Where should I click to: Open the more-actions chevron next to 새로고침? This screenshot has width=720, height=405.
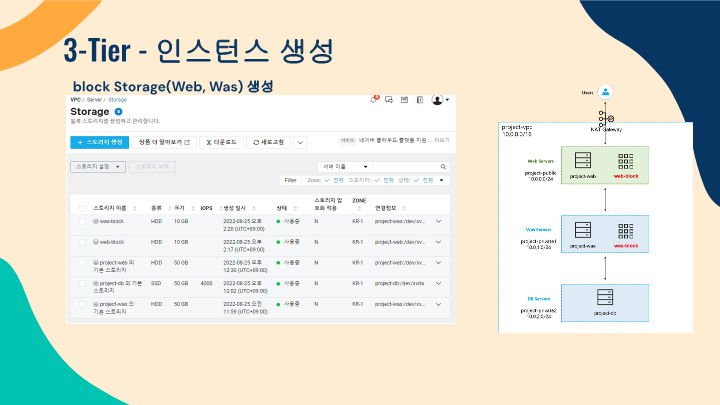coord(300,142)
